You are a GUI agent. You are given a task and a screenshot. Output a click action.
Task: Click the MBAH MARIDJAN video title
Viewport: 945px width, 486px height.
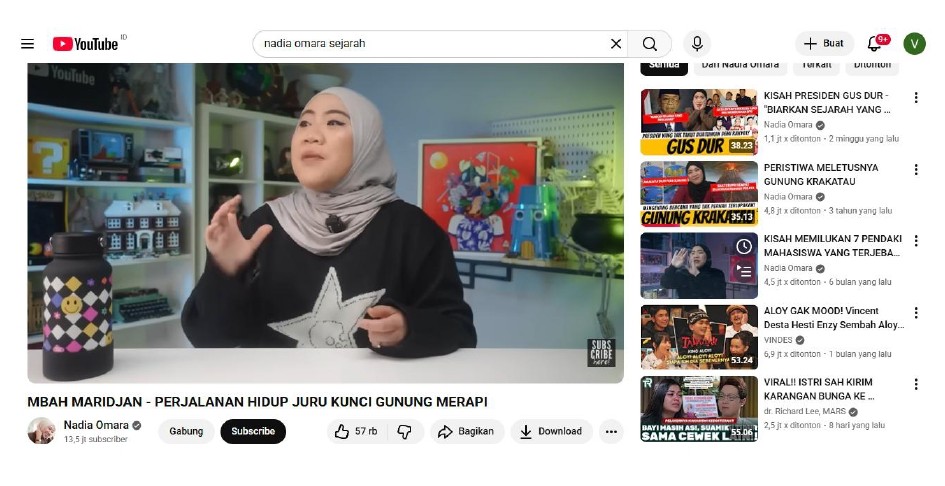(257, 402)
